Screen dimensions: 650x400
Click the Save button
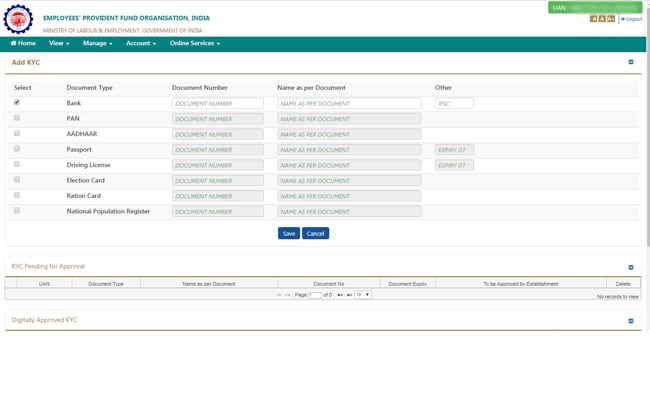[288, 233]
